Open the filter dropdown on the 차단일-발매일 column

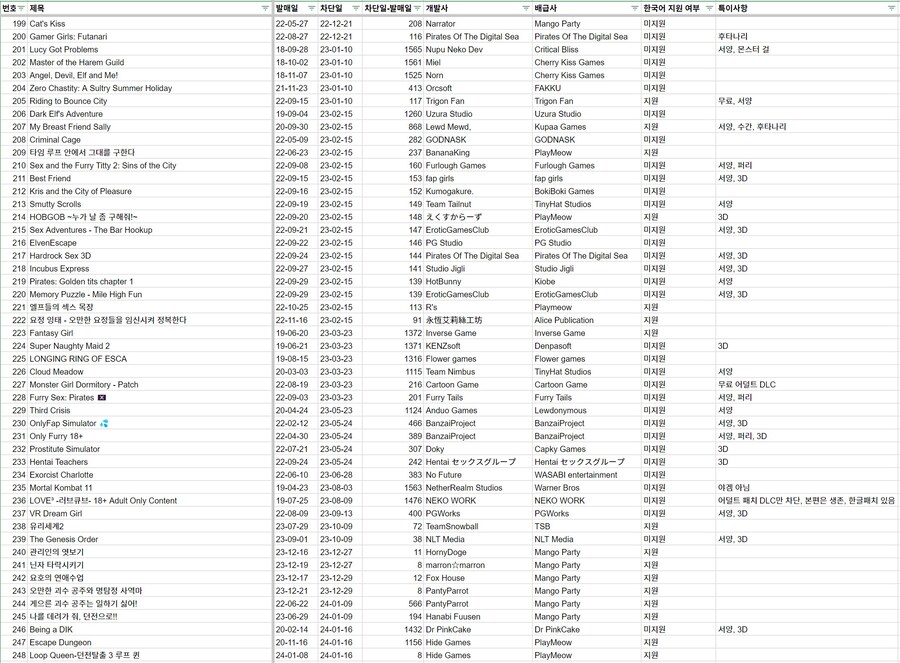(x=417, y=8)
